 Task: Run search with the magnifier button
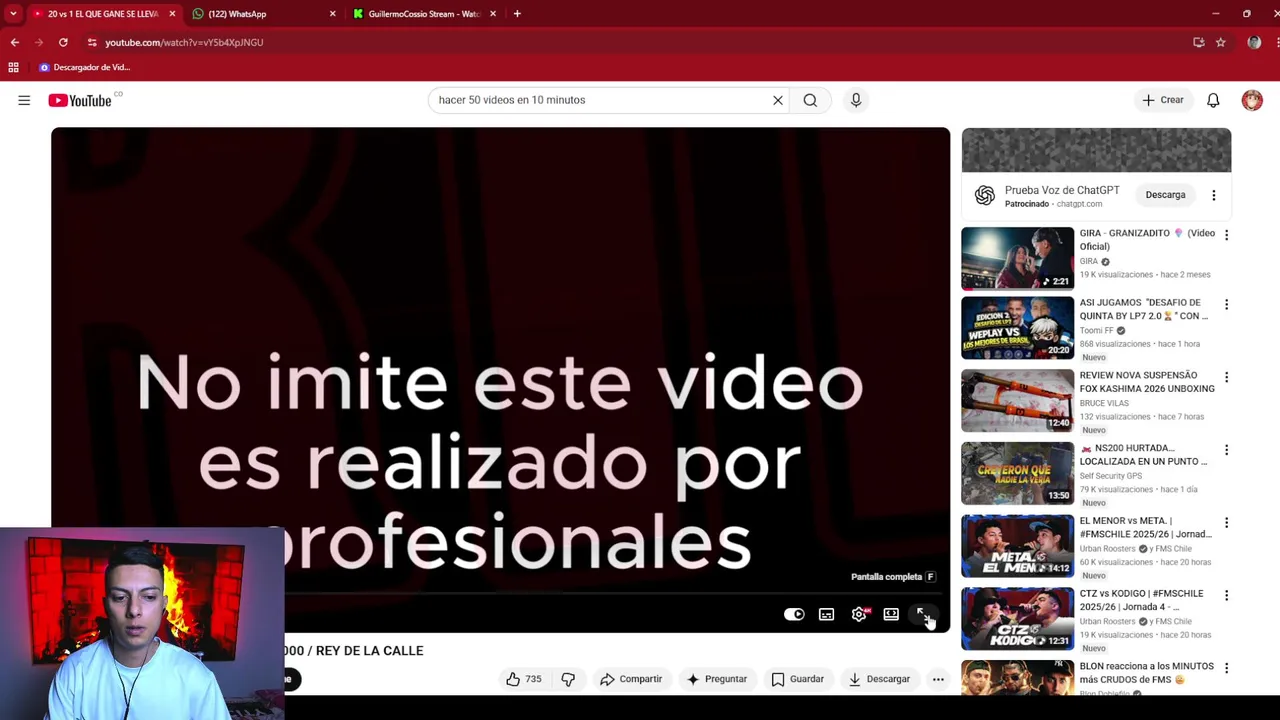pyautogui.click(x=810, y=100)
